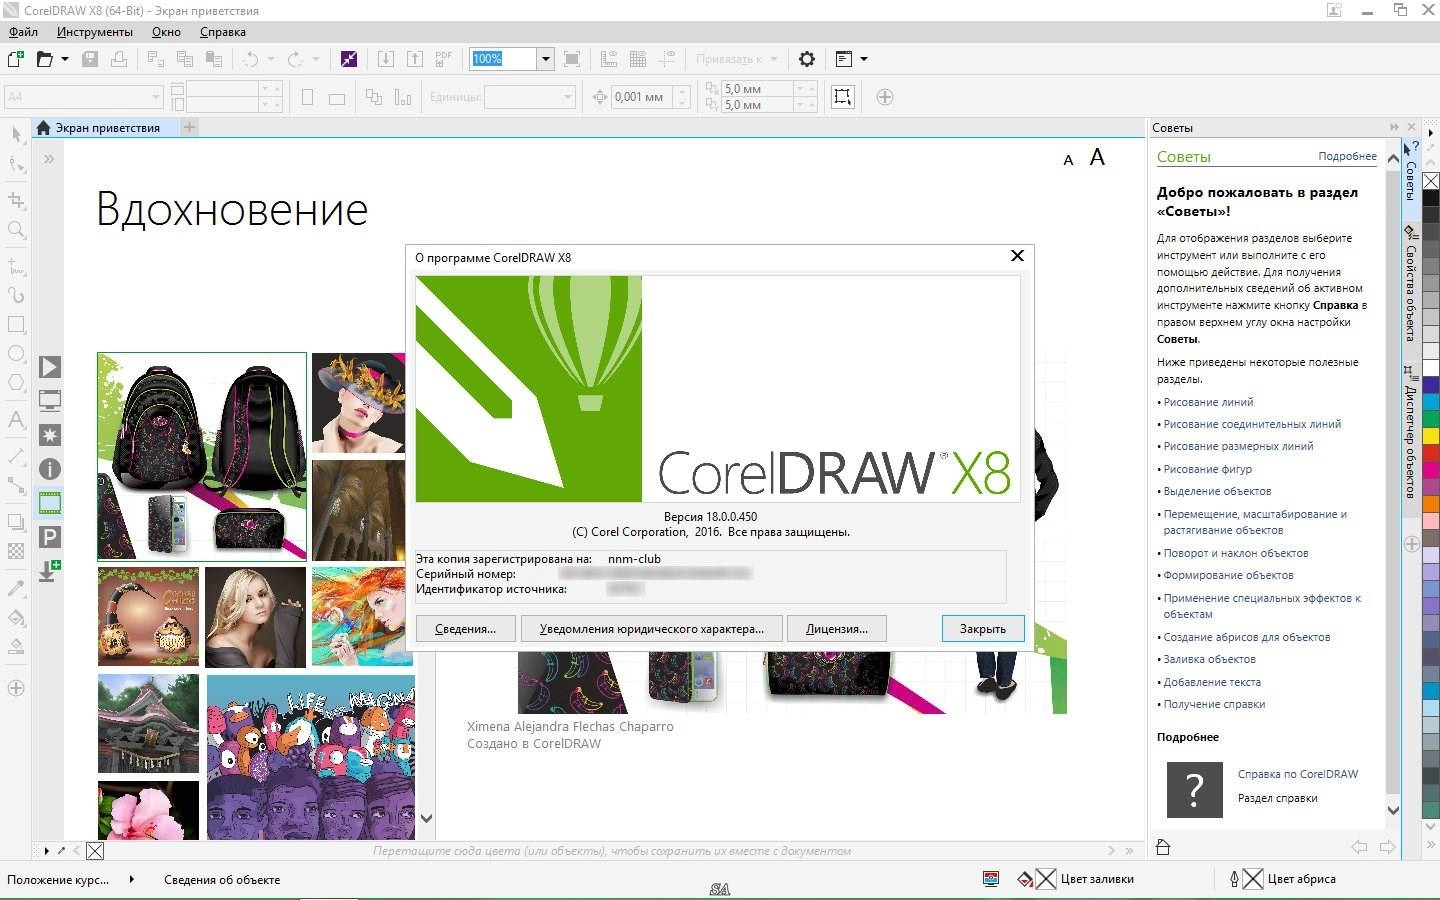
Task: Click the Undo arrow icon
Action: pos(251,59)
